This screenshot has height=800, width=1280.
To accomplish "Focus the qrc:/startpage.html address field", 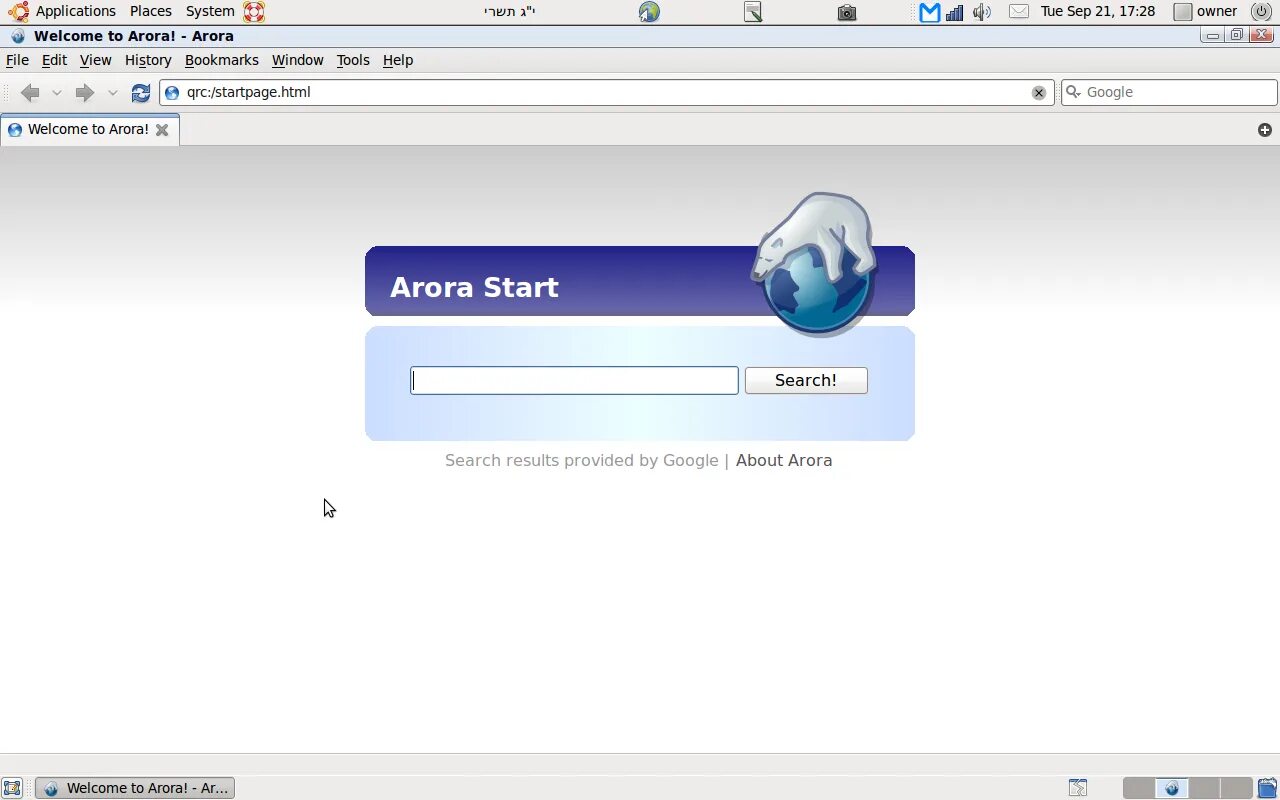I will 606,92.
